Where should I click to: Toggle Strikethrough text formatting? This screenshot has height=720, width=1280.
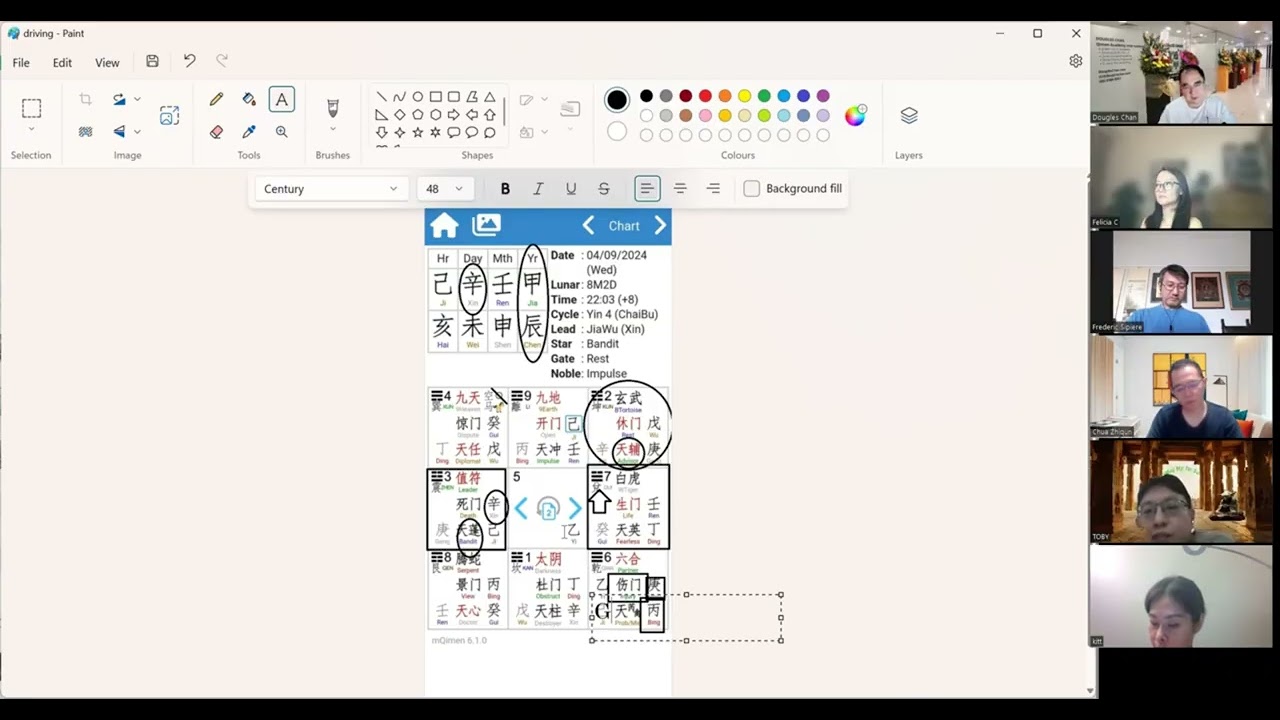coord(604,188)
